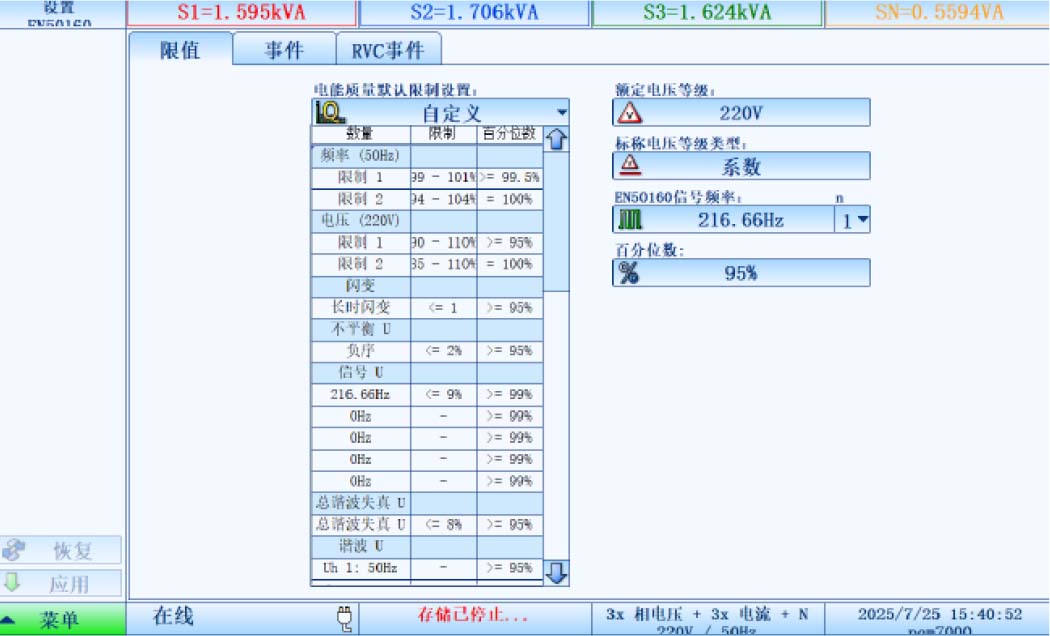Click the power quality preset icon beside 自定义

[x=329, y=112]
